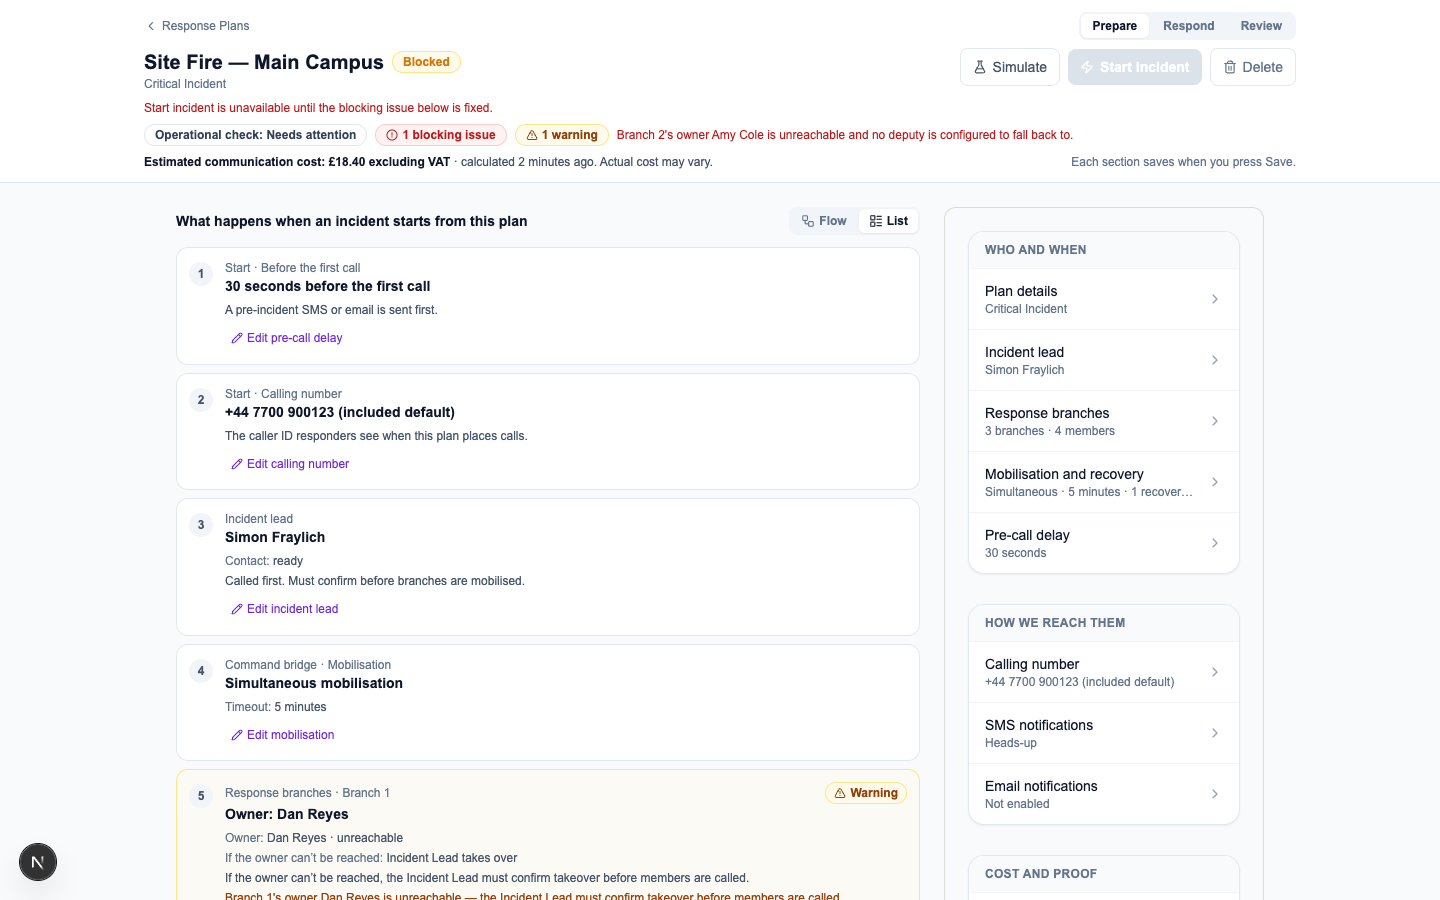This screenshot has width=1440, height=900.
Task: Click the back chevron beside Response Plans
Action: click(x=151, y=26)
